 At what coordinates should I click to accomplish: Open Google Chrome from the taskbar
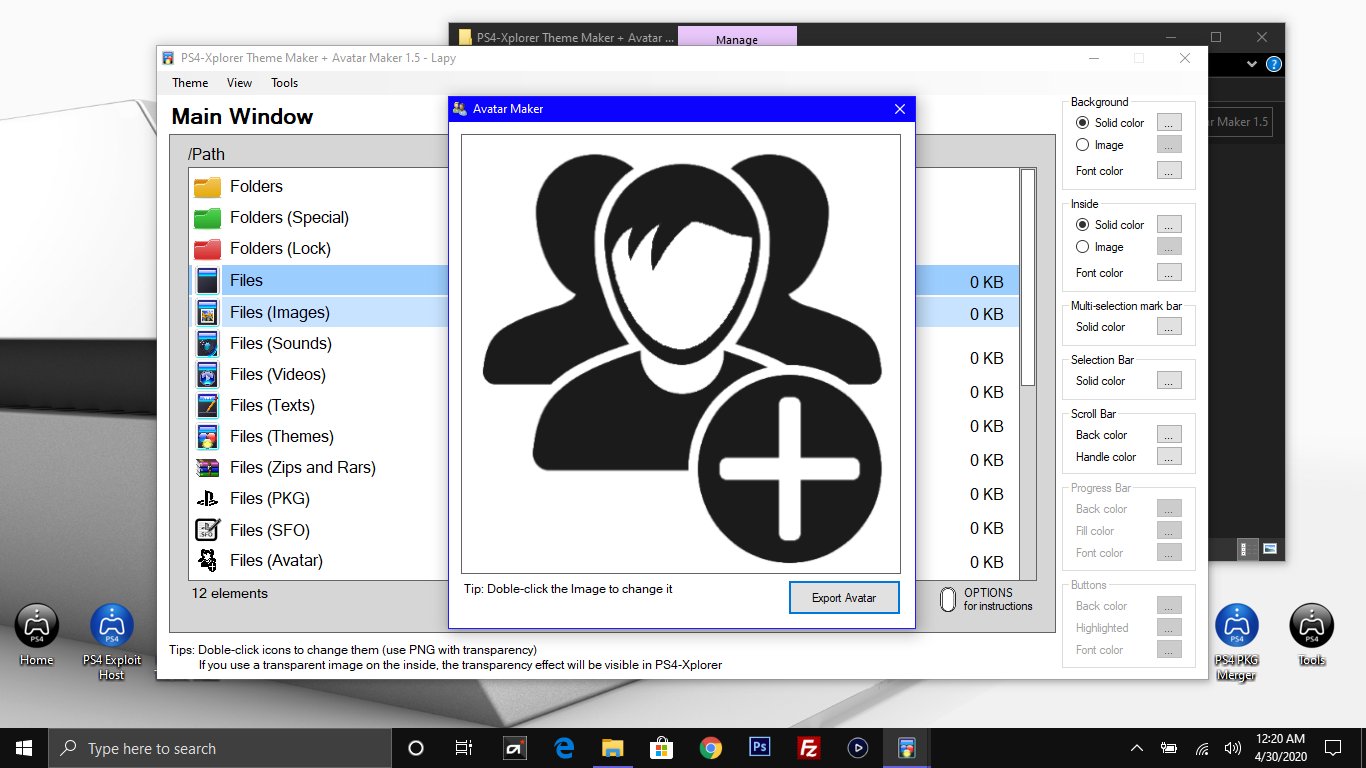[711, 747]
